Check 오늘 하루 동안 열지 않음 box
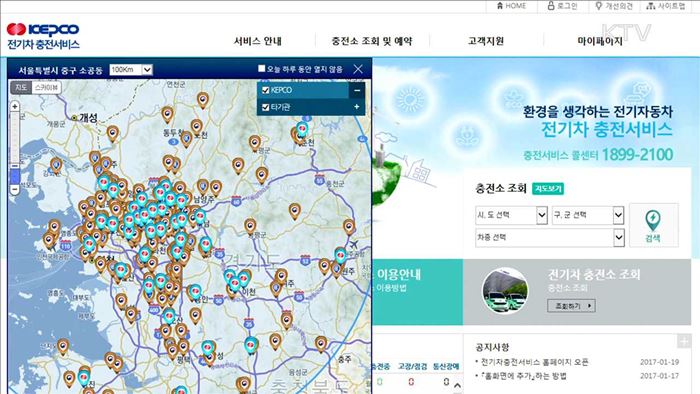Image resolution: width=700 pixels, height=394 pixels. click(262, 69)
